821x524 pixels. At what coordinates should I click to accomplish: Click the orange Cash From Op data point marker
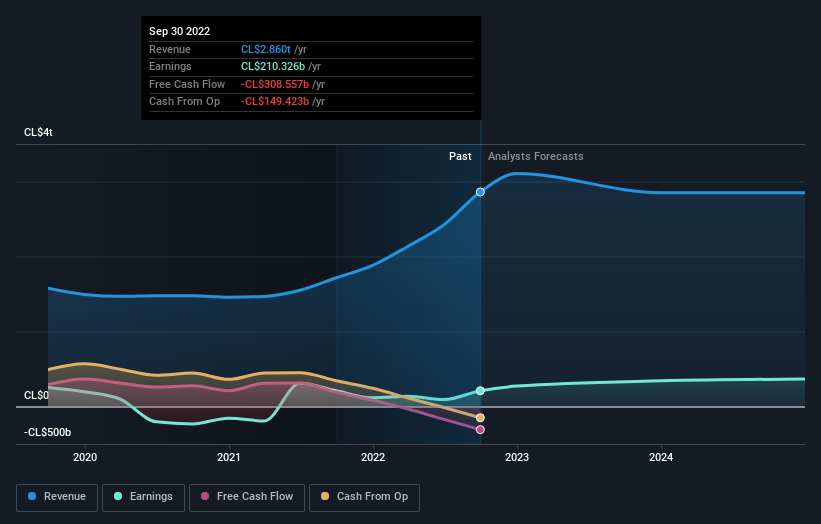coord(480,418)
